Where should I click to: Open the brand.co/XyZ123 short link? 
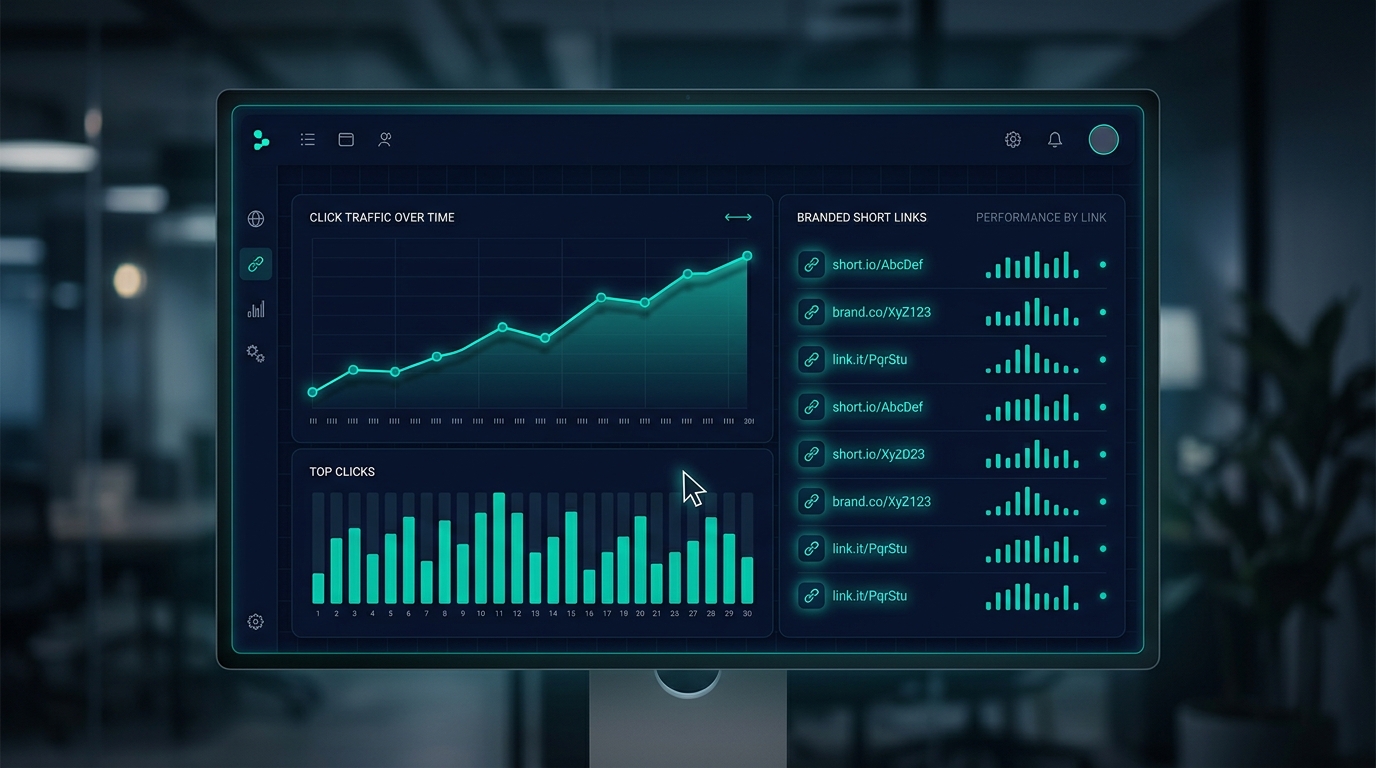[883, 312]
